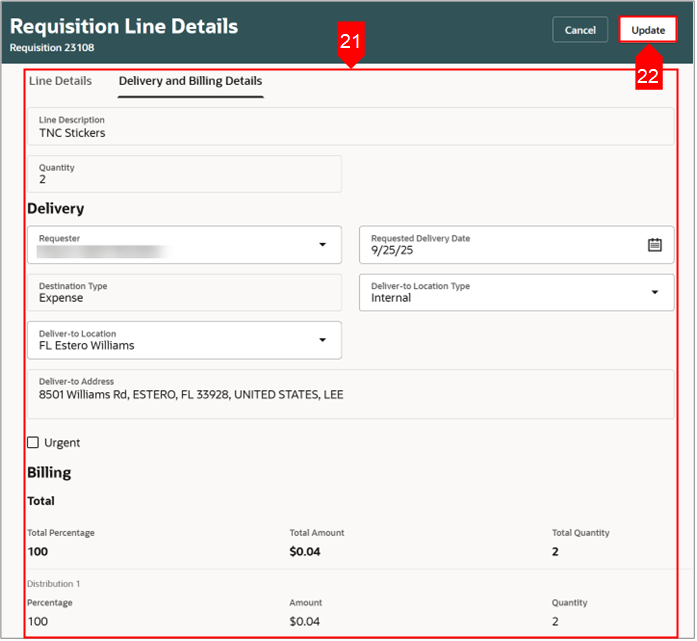Click the Internal location type value
This screenshot has width=697, height=641.
392,298
